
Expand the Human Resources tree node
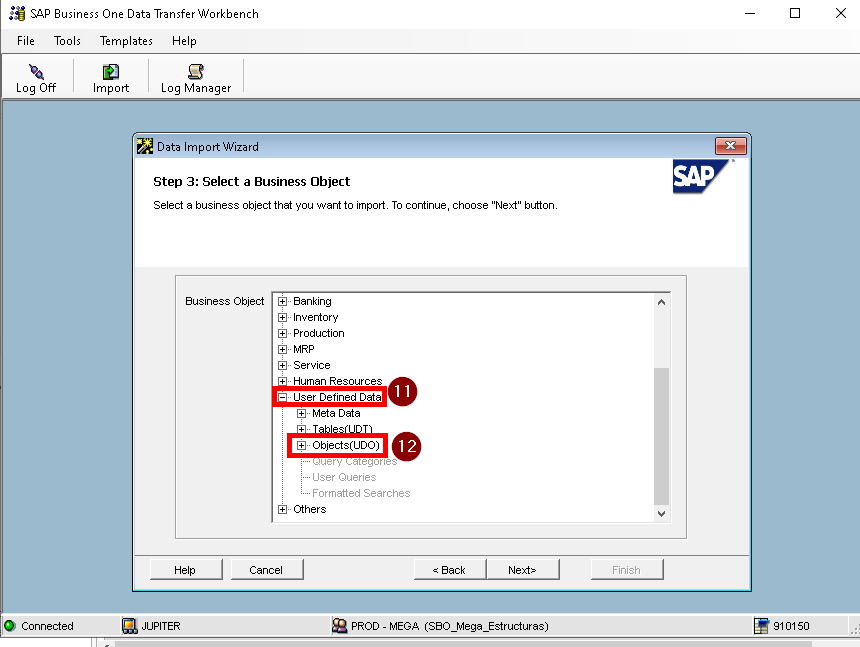[282, 381]
